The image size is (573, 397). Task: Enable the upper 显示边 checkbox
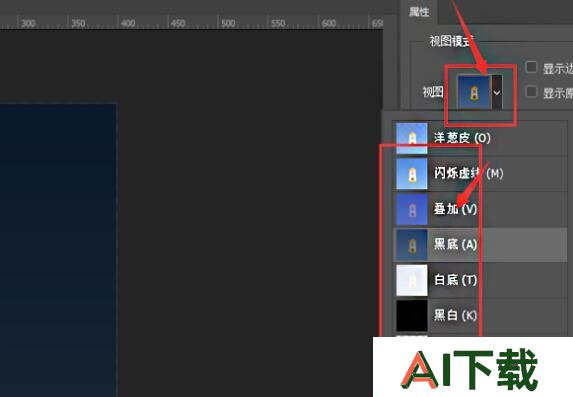pos(531,67)
